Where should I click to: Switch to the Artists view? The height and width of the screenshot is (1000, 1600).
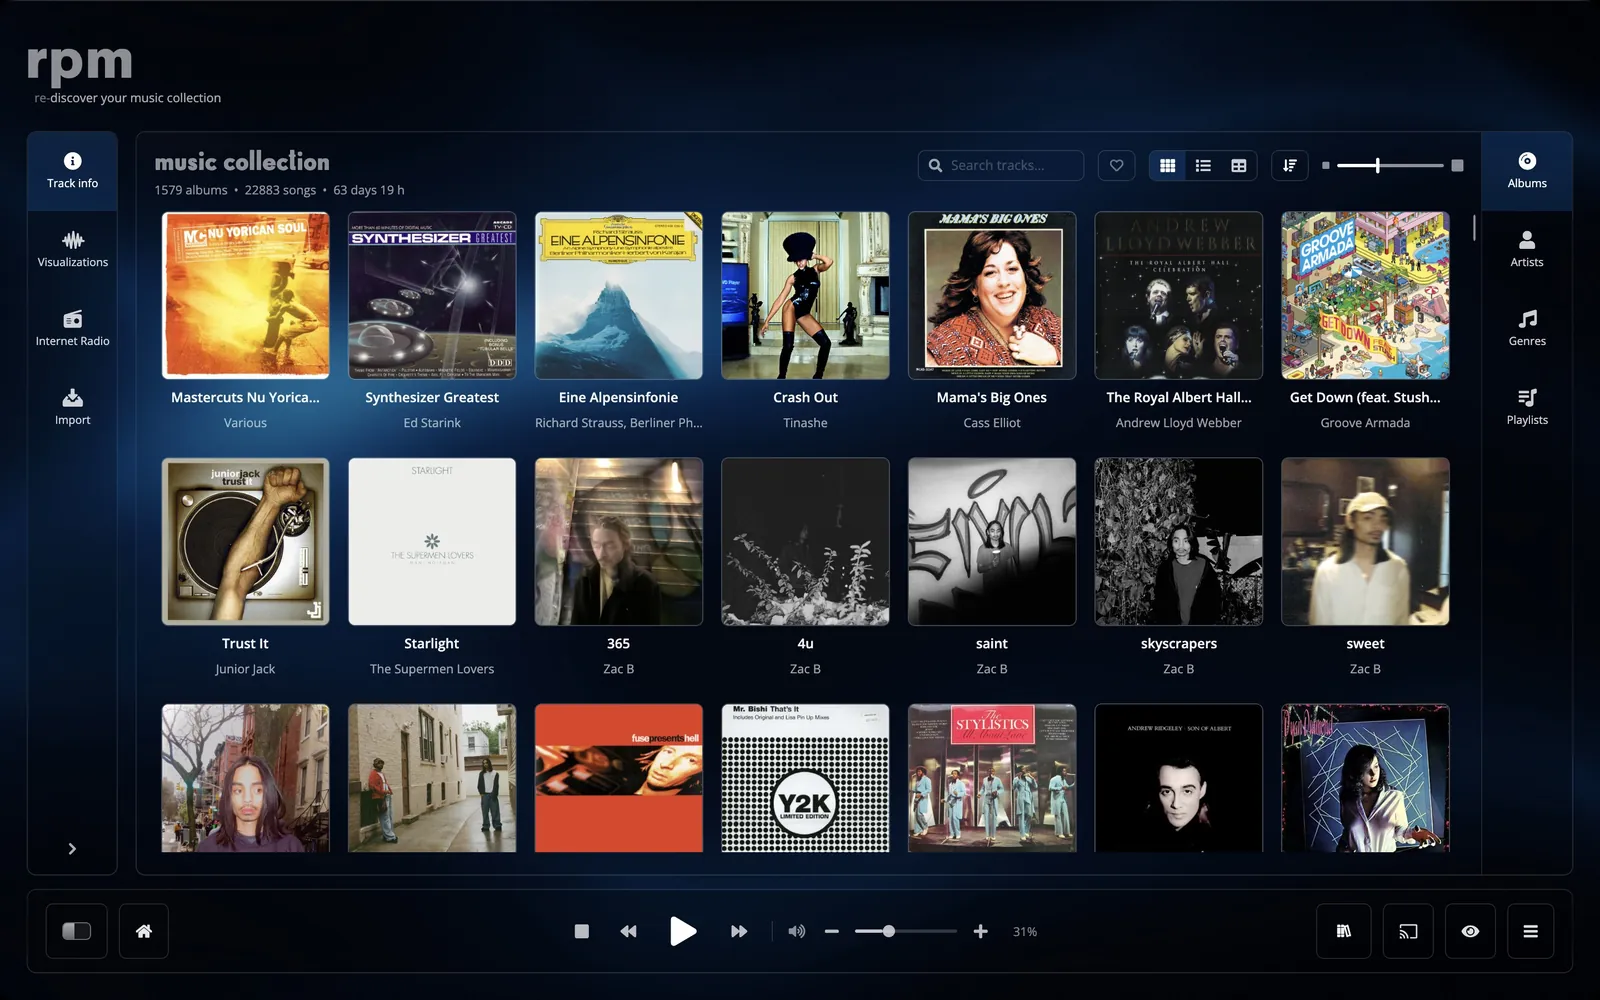[1527, 250]
